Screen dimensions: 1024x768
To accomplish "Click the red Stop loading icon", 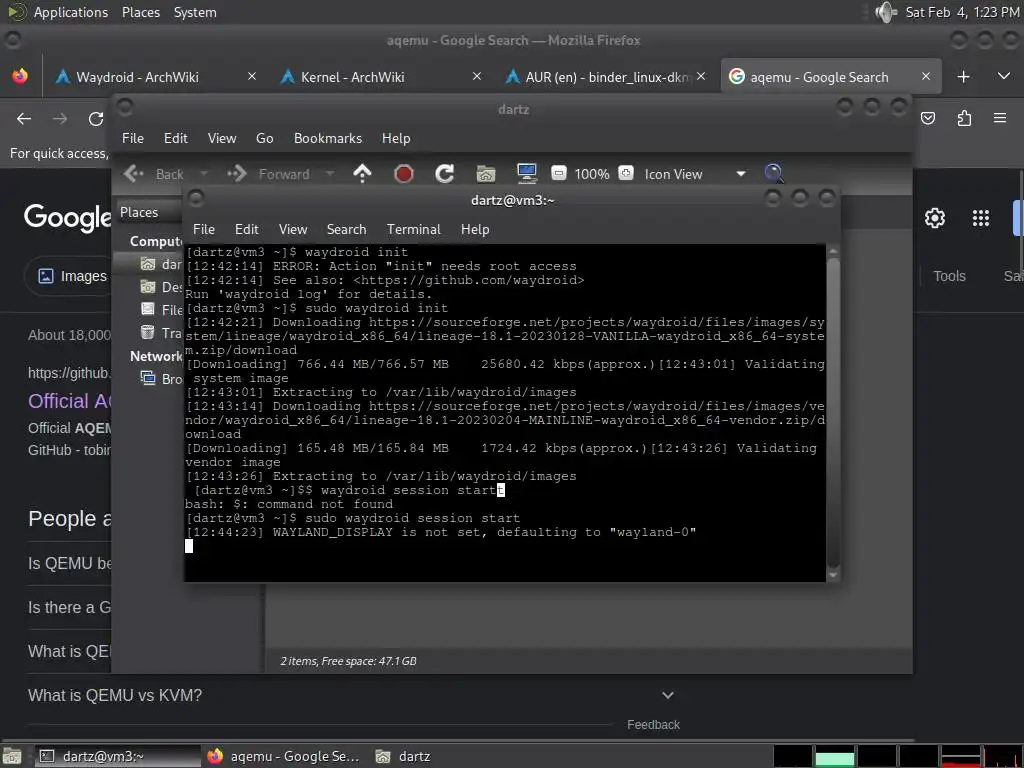I will click(404, 173).
